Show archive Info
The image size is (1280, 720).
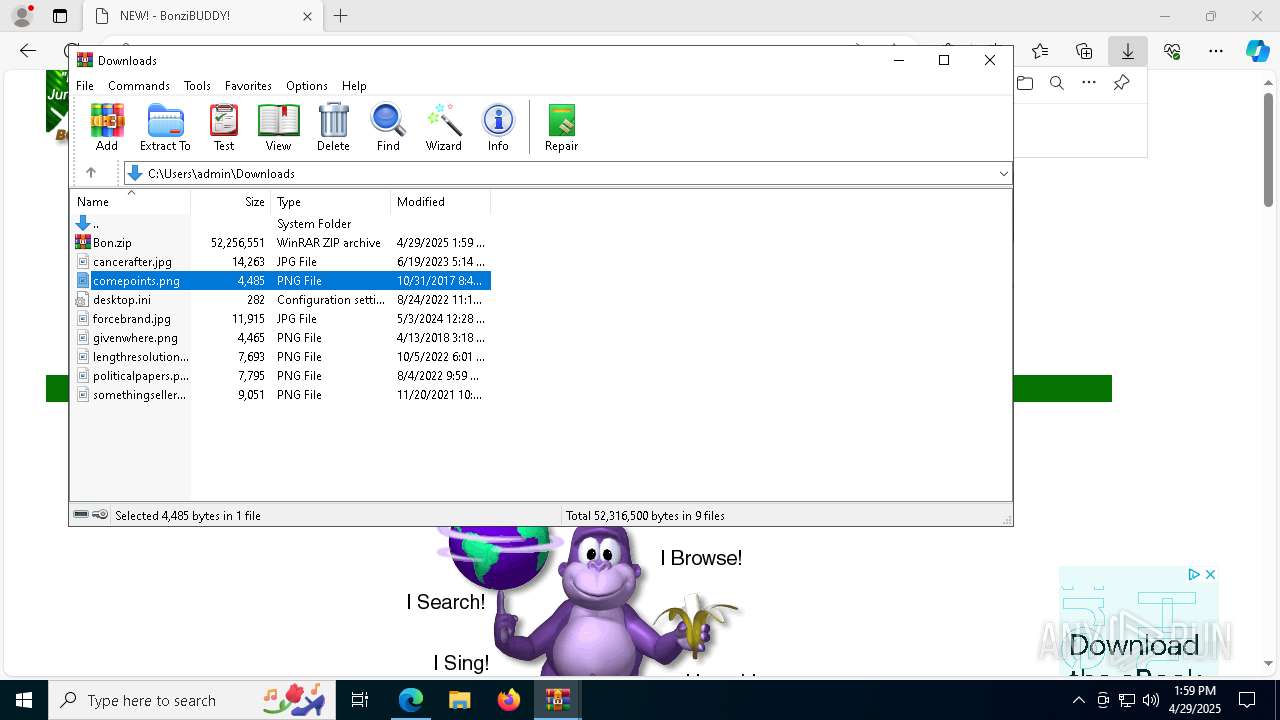[x=498, y=127]
